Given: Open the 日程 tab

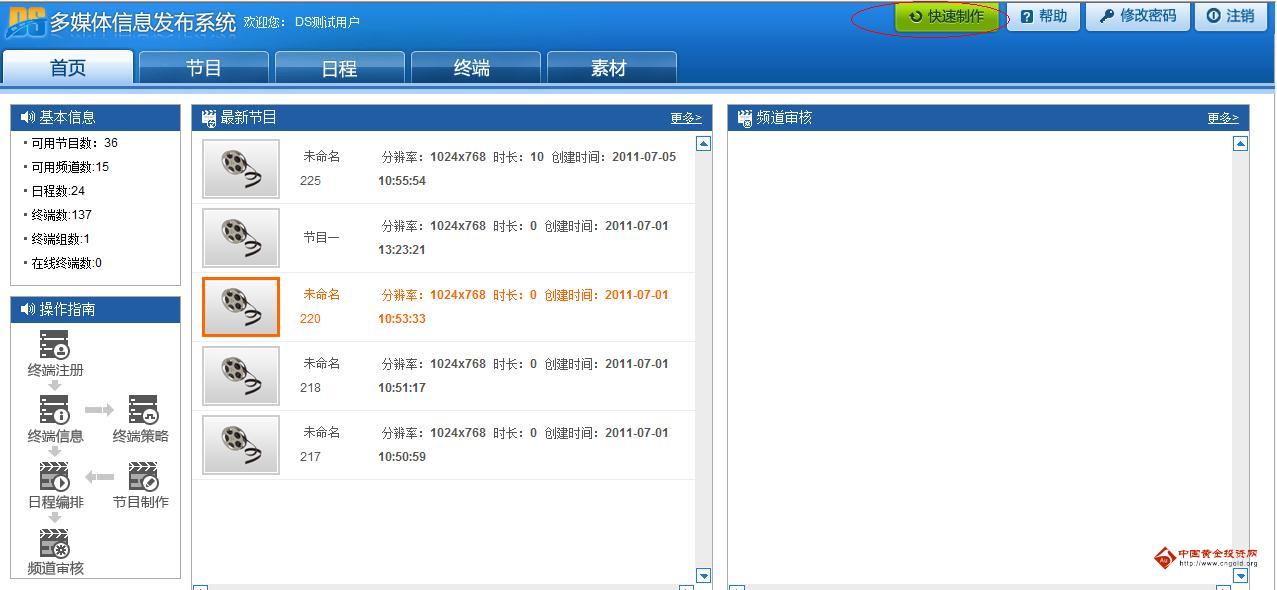Looking at the screenshot, I should click(340, 68).
